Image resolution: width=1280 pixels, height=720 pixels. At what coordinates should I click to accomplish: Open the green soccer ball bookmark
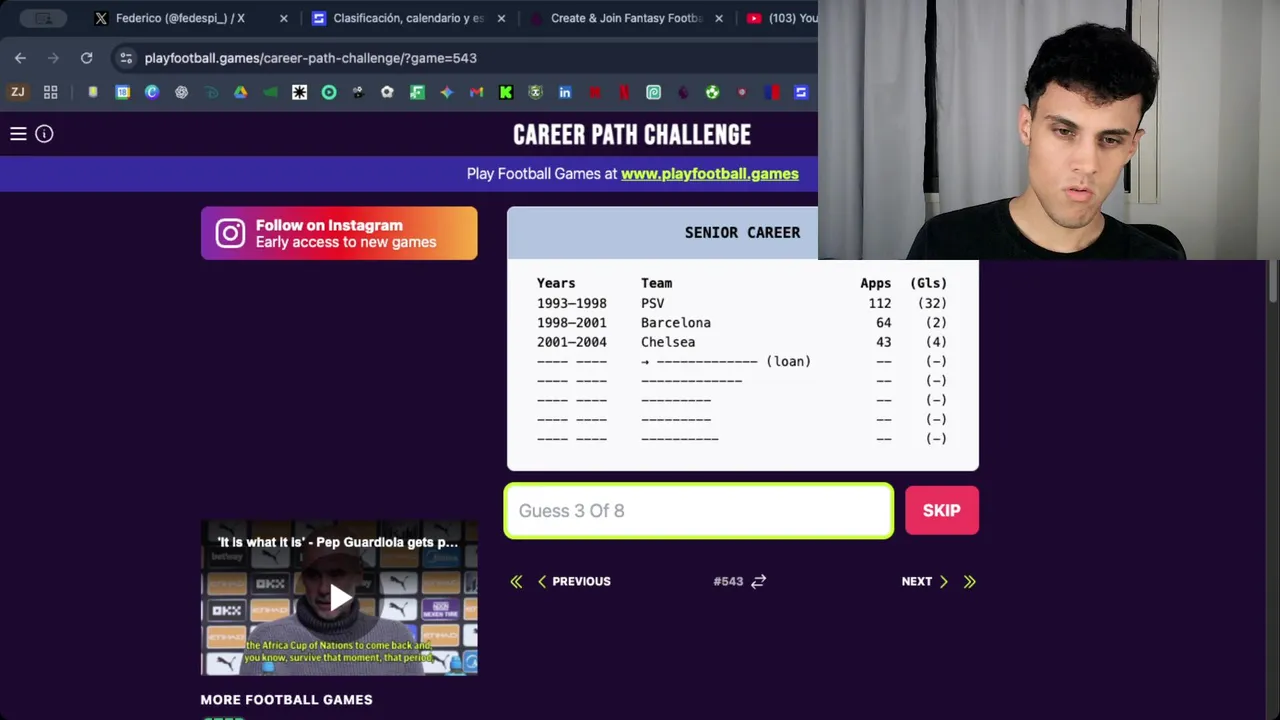click(712, 92)
